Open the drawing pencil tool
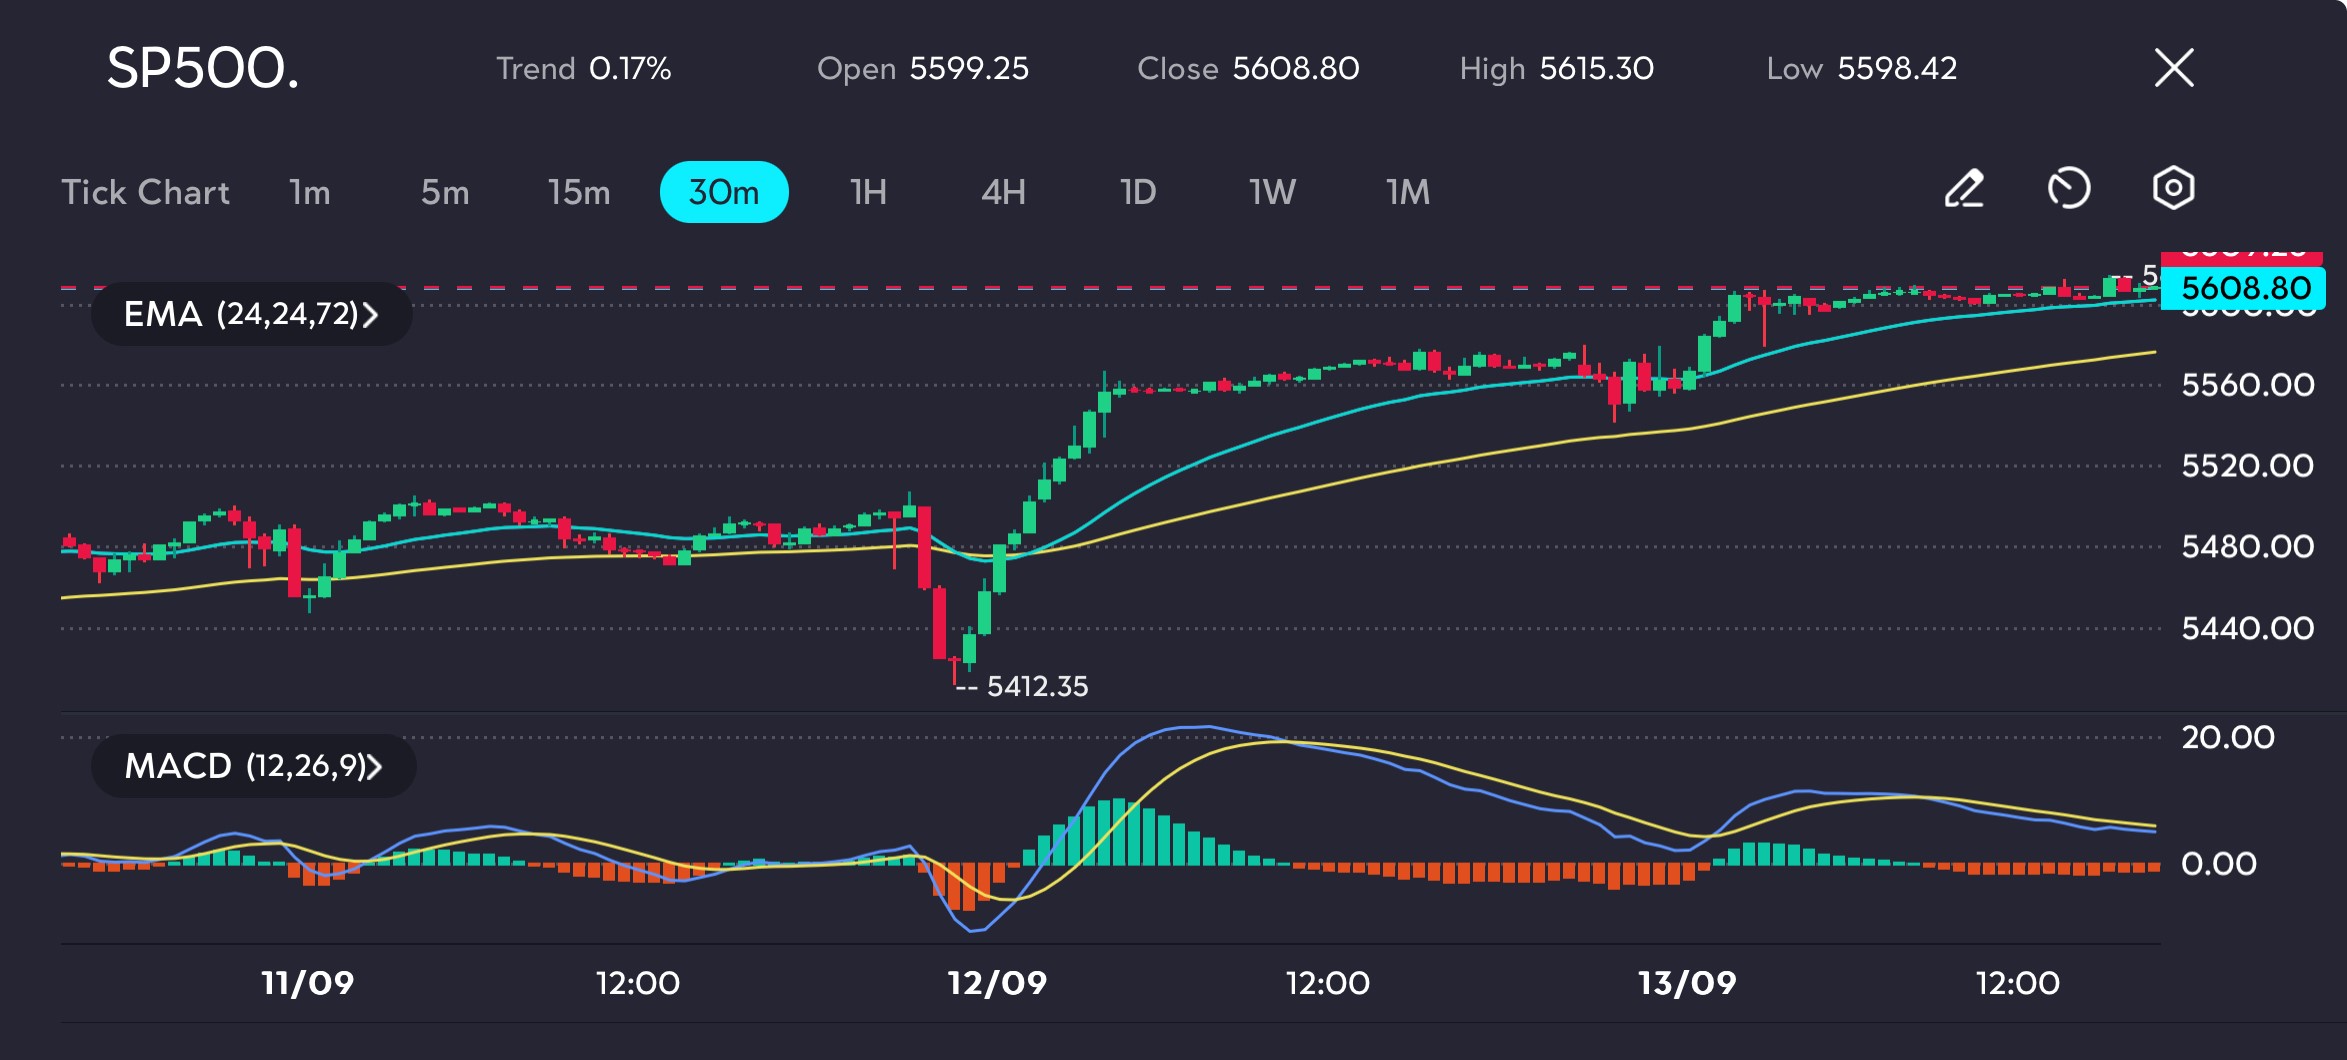Viewport: 2347px width, 1060px height. click(1964, 189)
